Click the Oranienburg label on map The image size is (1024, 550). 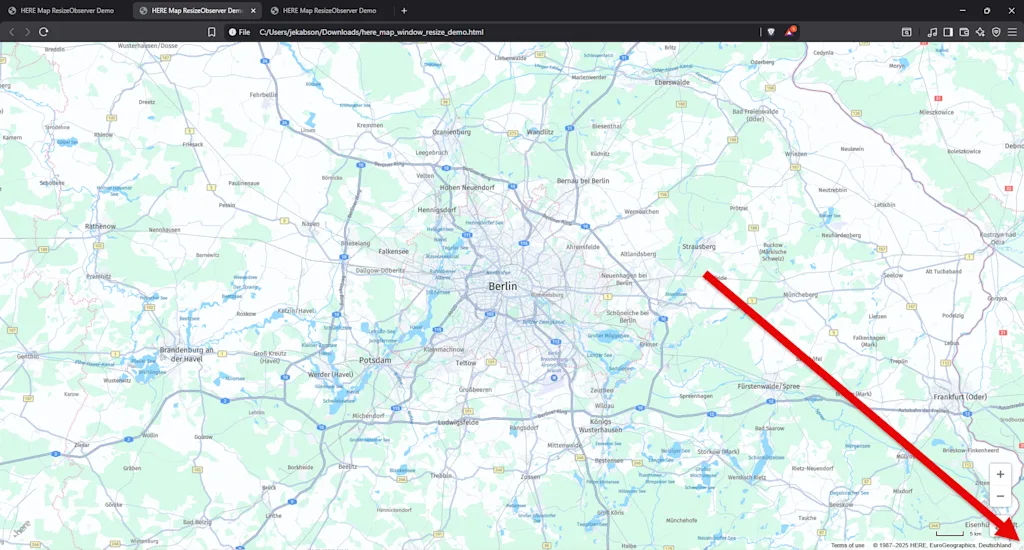coord(451,132)
